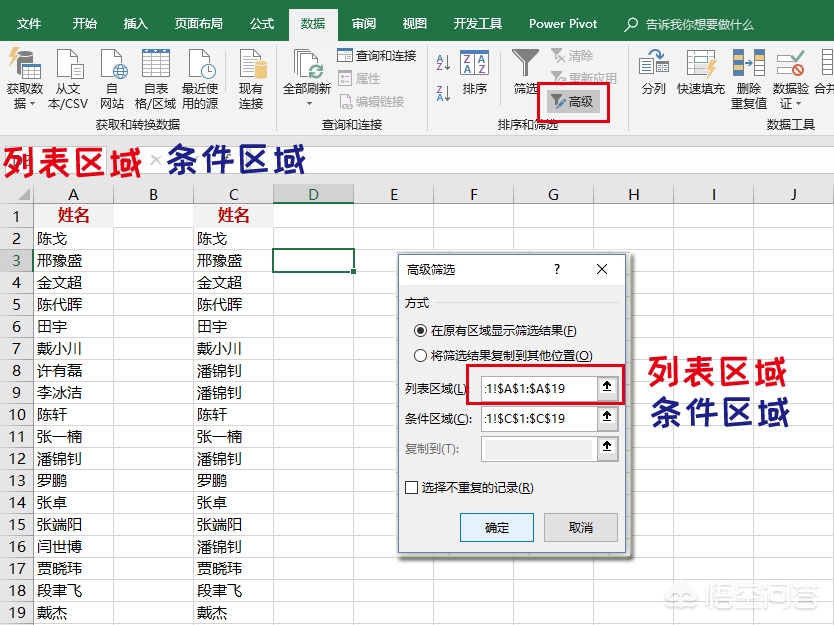Collapse dialog via 列表区域 range selector arrow

click(x=607, y=388)
